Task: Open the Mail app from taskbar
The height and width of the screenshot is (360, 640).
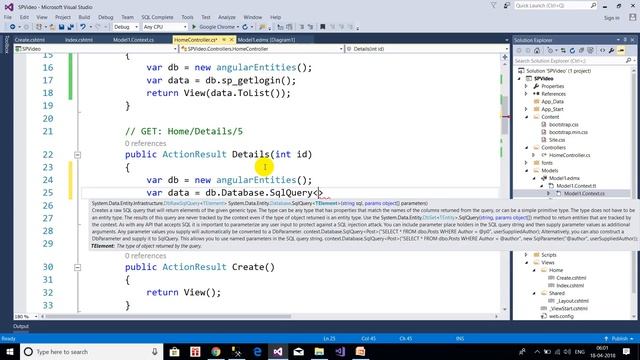Action: point(299,351)
